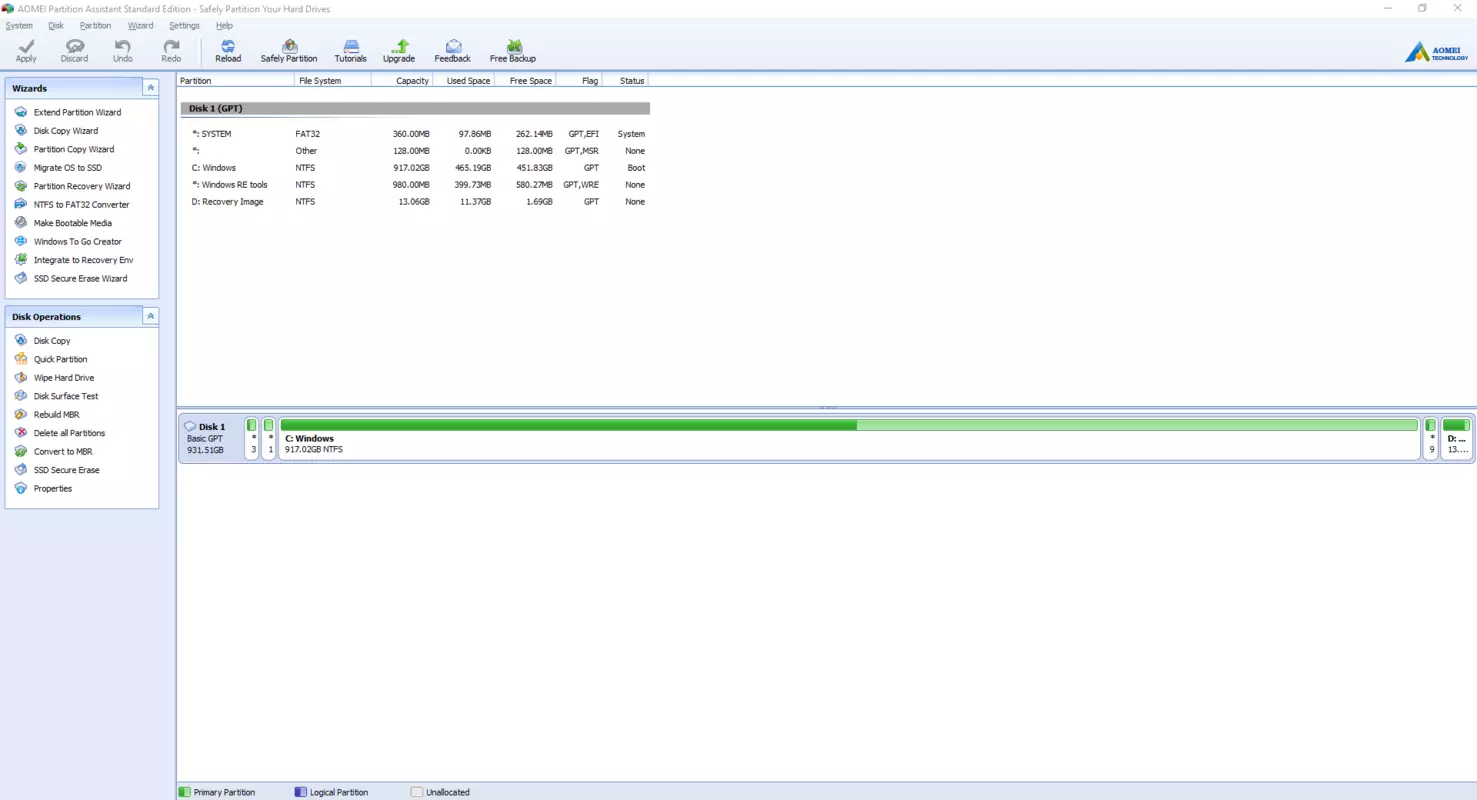Run the Disk Surface Test
The height and width of the screenshot is (800, 1477).
tap(66, 396)
